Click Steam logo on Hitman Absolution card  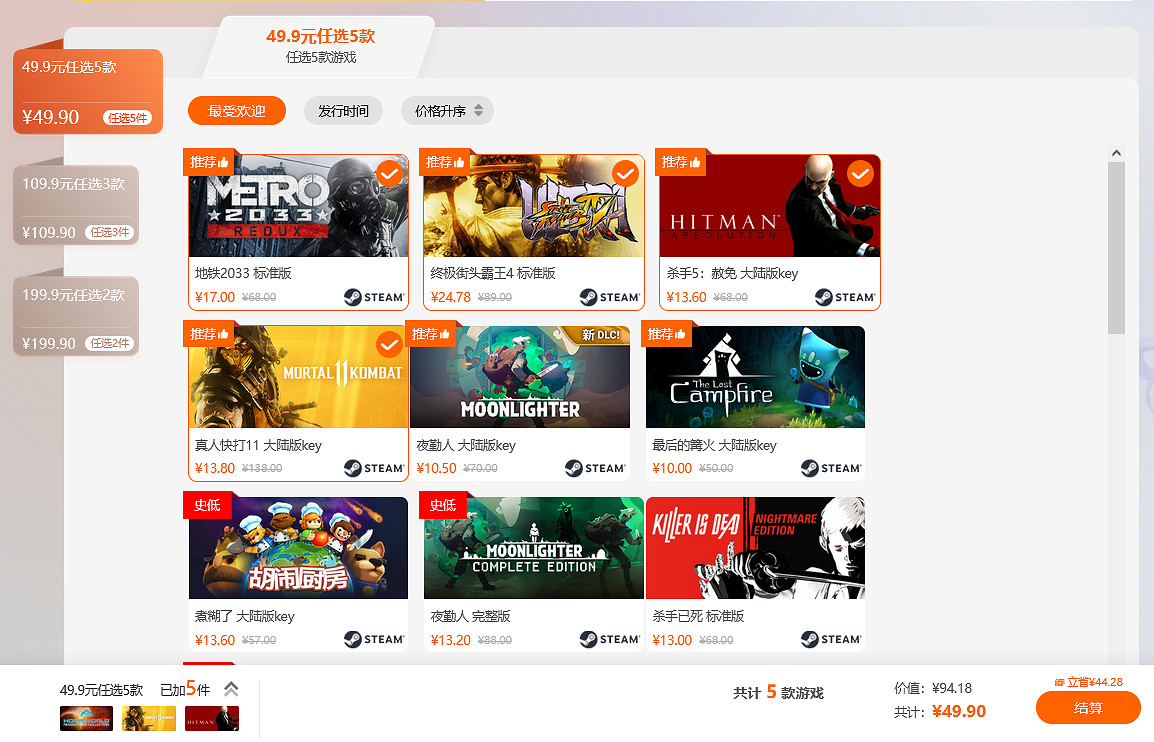click(x=845, y=297)
